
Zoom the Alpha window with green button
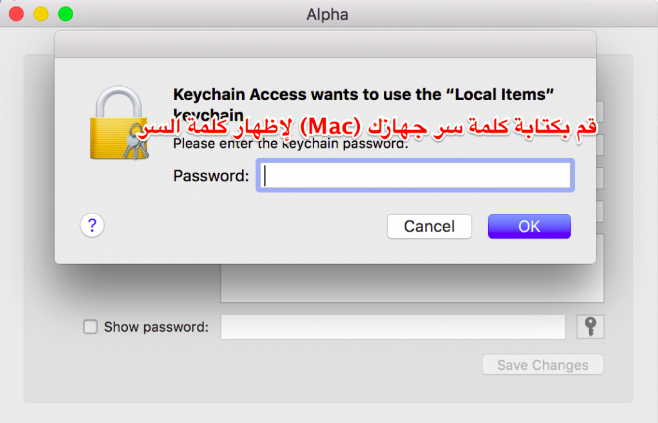(x=65, y=15)
